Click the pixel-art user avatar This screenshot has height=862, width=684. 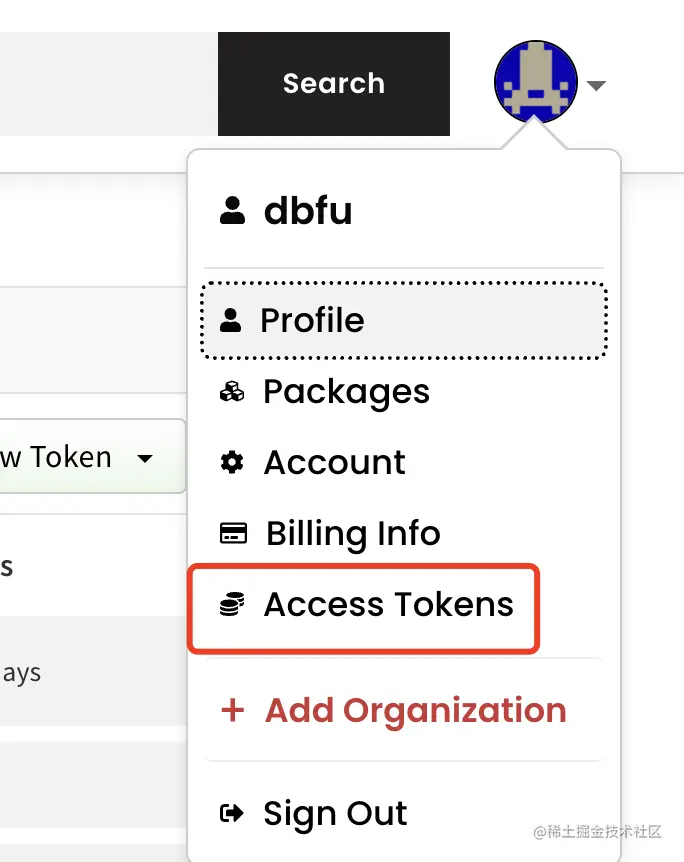[536, 82]
